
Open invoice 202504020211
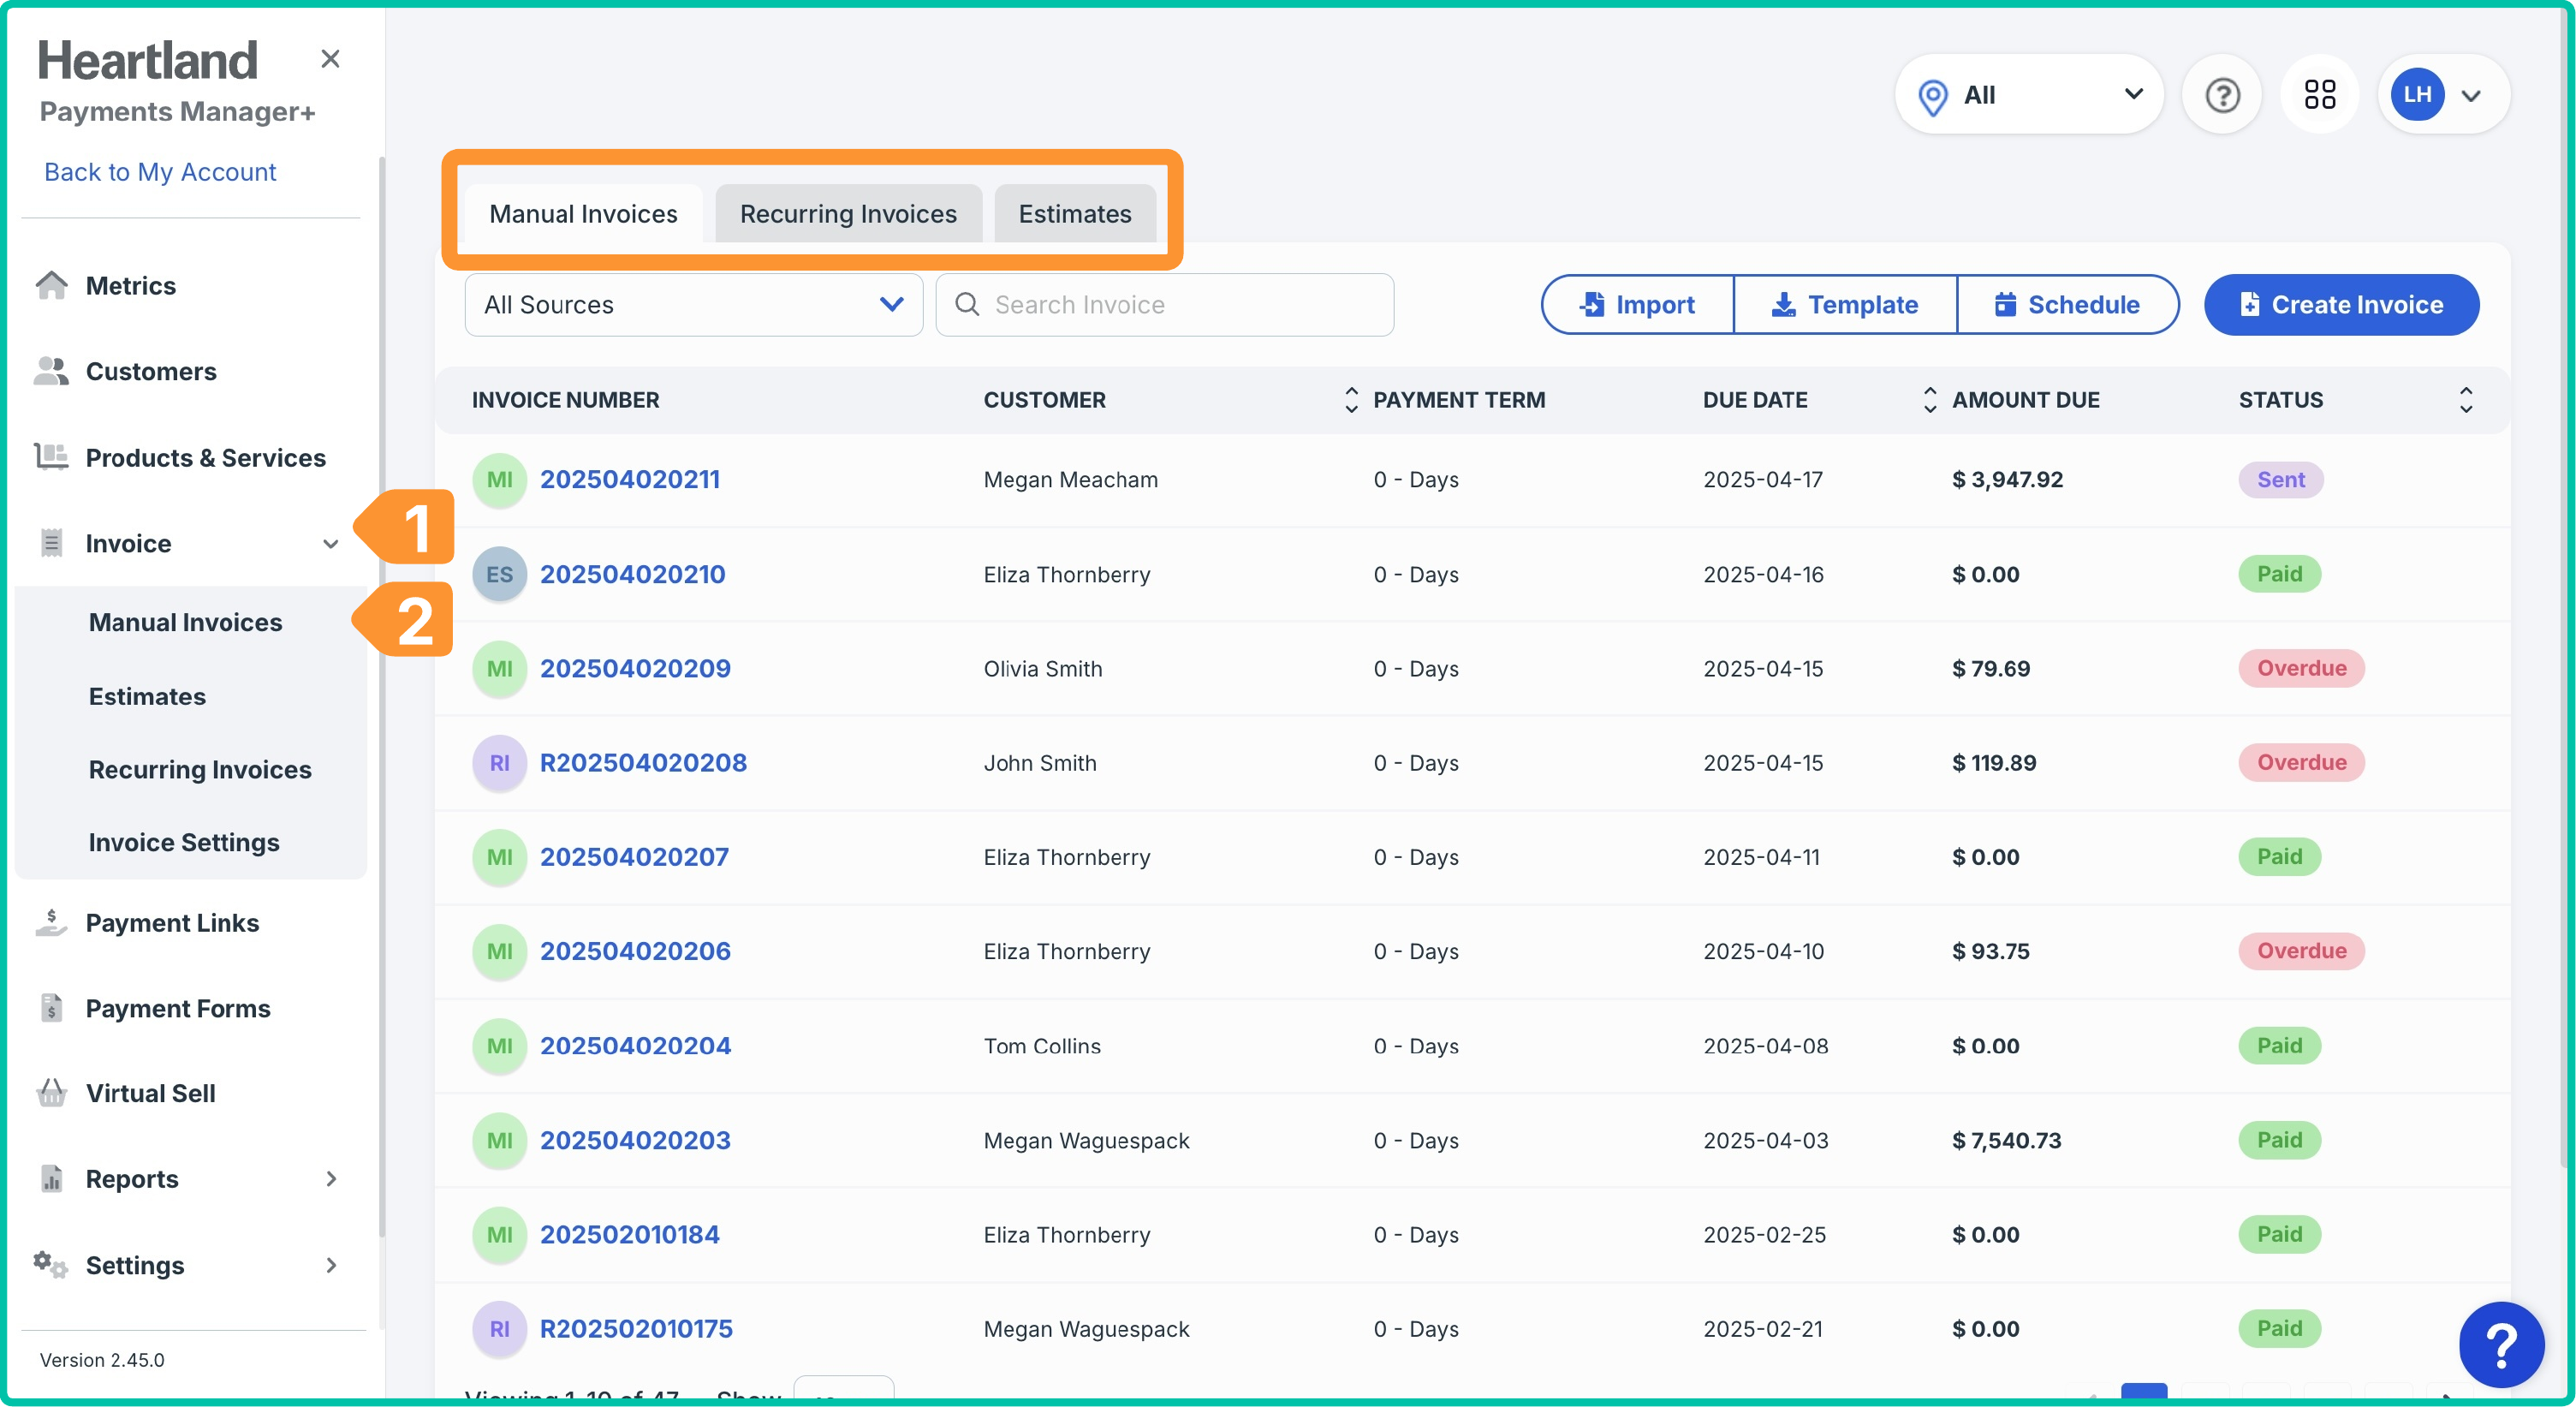[629, 480]
